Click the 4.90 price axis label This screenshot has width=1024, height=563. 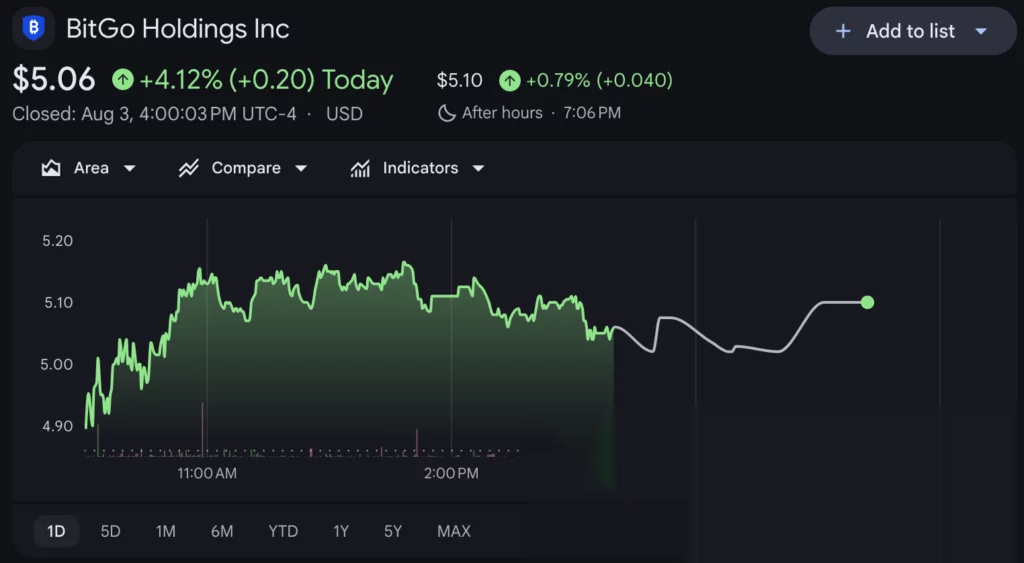coord(57,426)
